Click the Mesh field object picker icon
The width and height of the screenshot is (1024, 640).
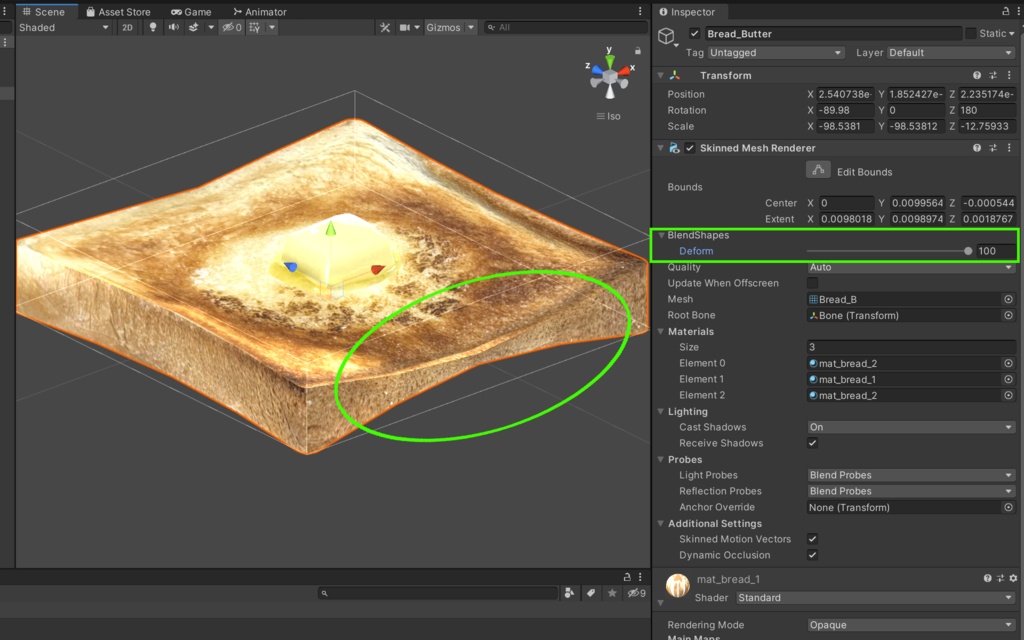click(x=1008, y=299)
